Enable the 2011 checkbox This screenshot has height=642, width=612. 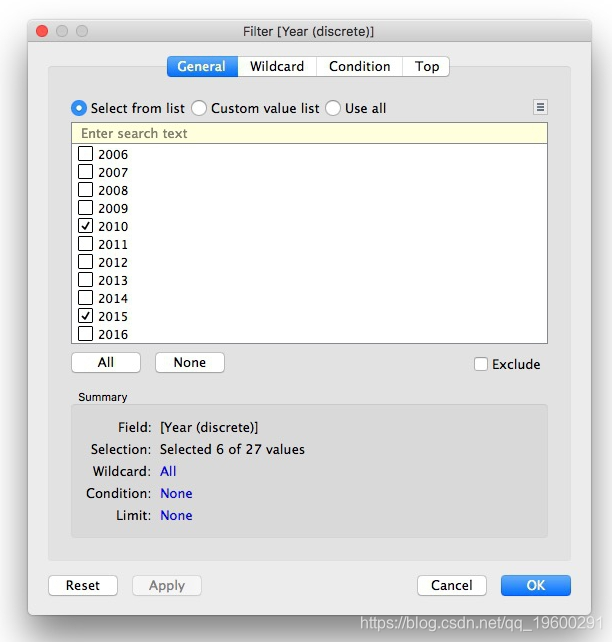click(x=85, y=244)
